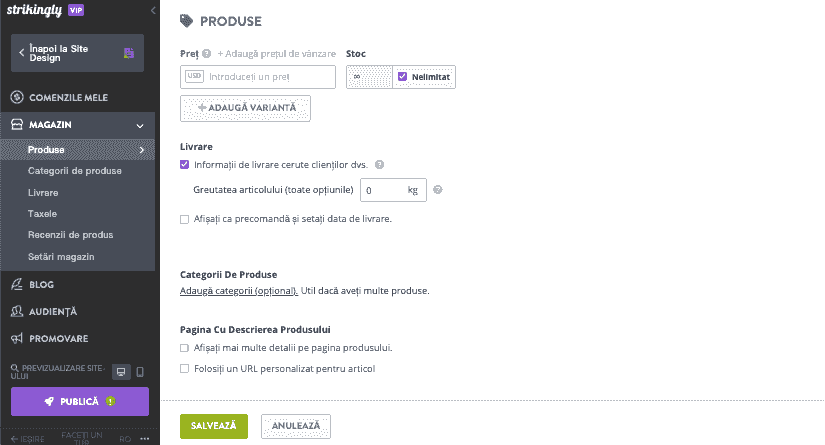Viewport: 825px width, 445px height.
Task: Switch to desktop preview icon
Action: click(x=121, y=372)
